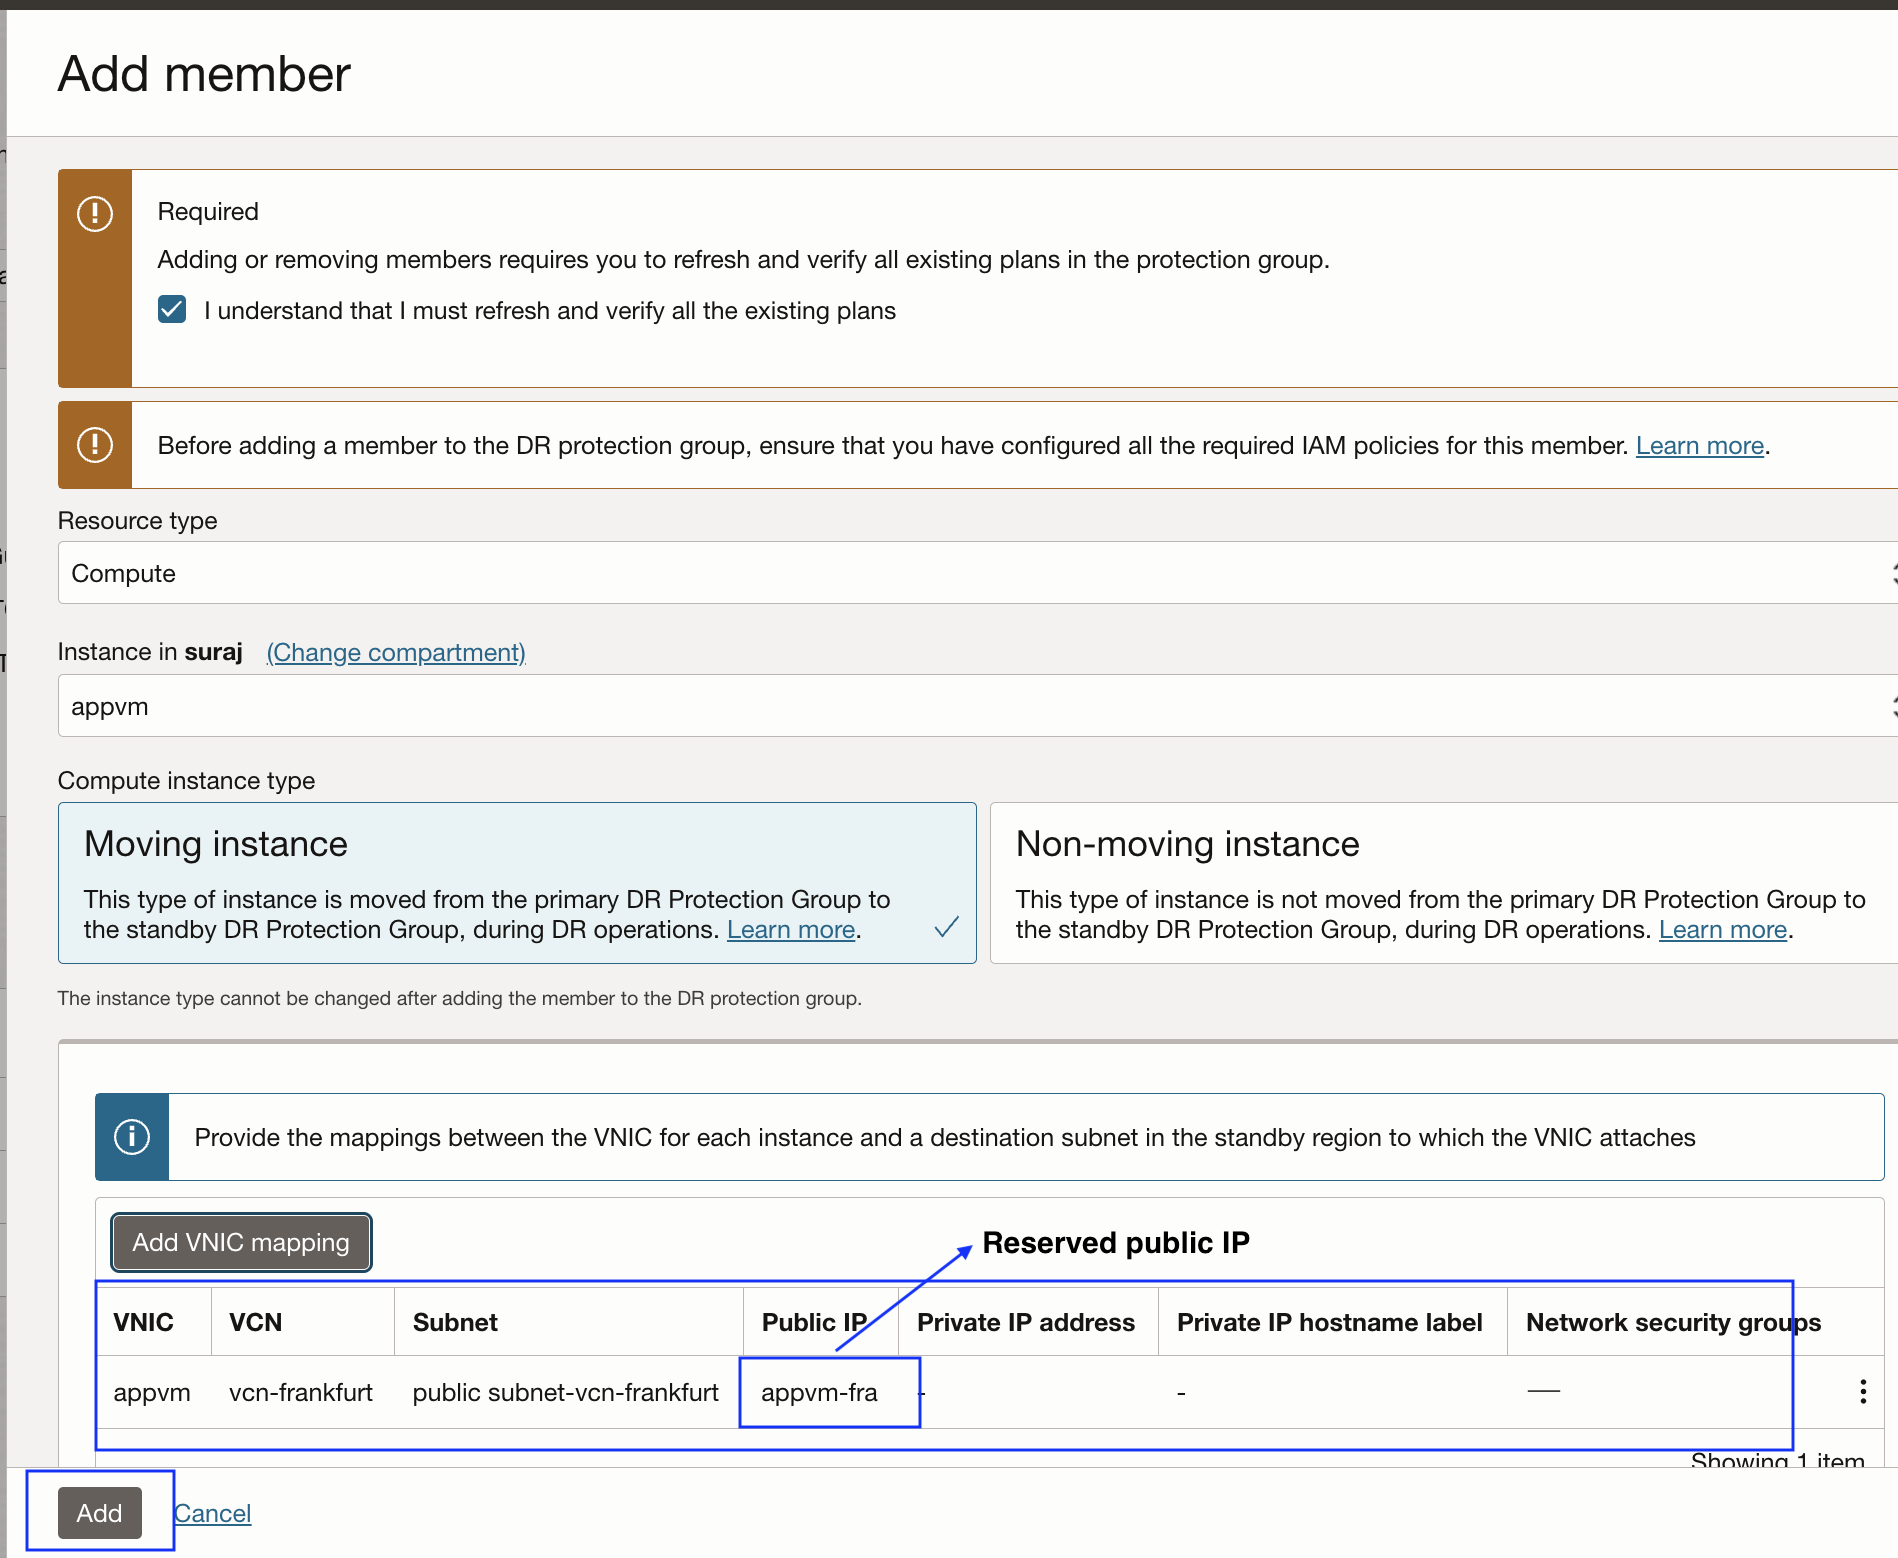Open Learn more link in Moving instance card
The width and height of the screenshot is (1898, 1558).
790,929
